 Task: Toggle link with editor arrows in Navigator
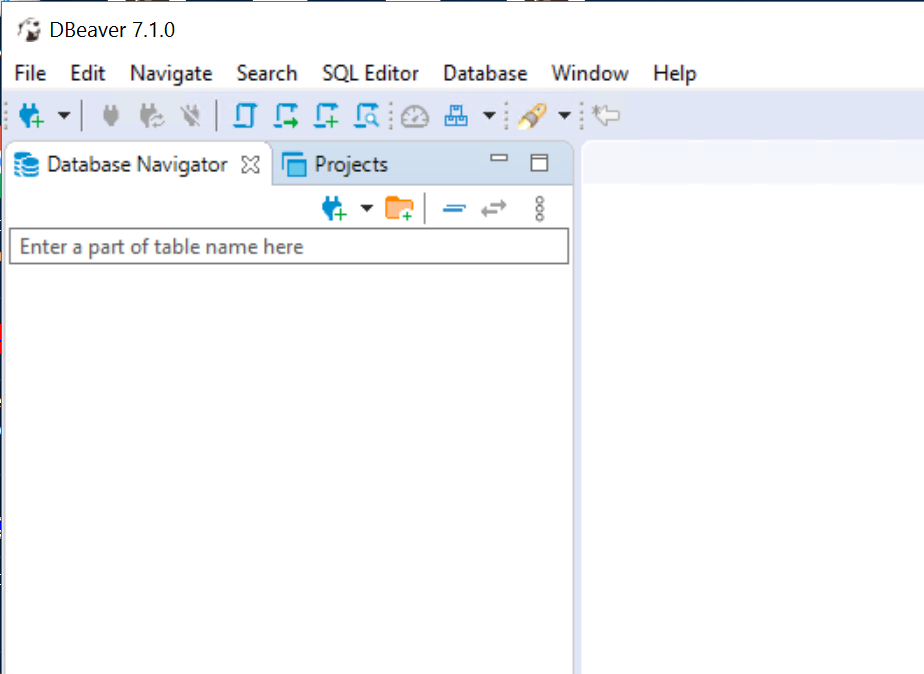494,208
